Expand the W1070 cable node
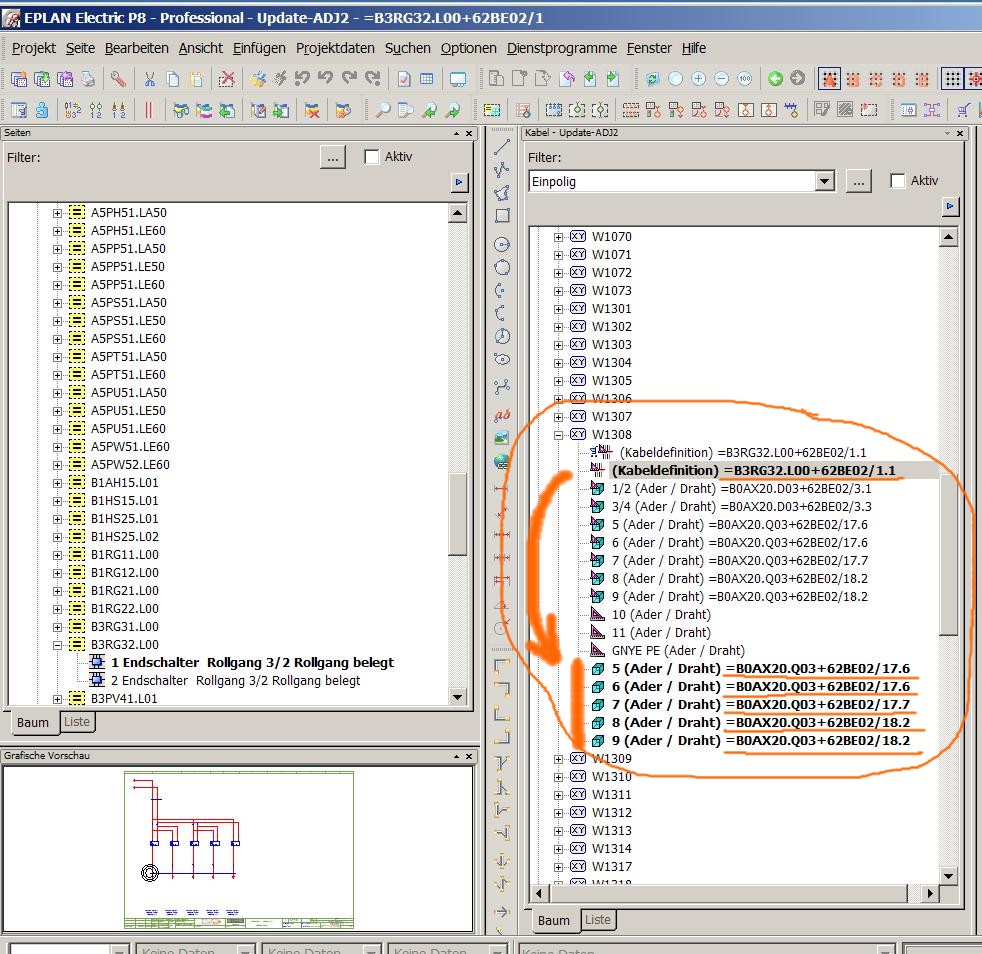Image resolution: width=982 pixels, height=954 pixels. pyautogui.click(x=558, y=237)
